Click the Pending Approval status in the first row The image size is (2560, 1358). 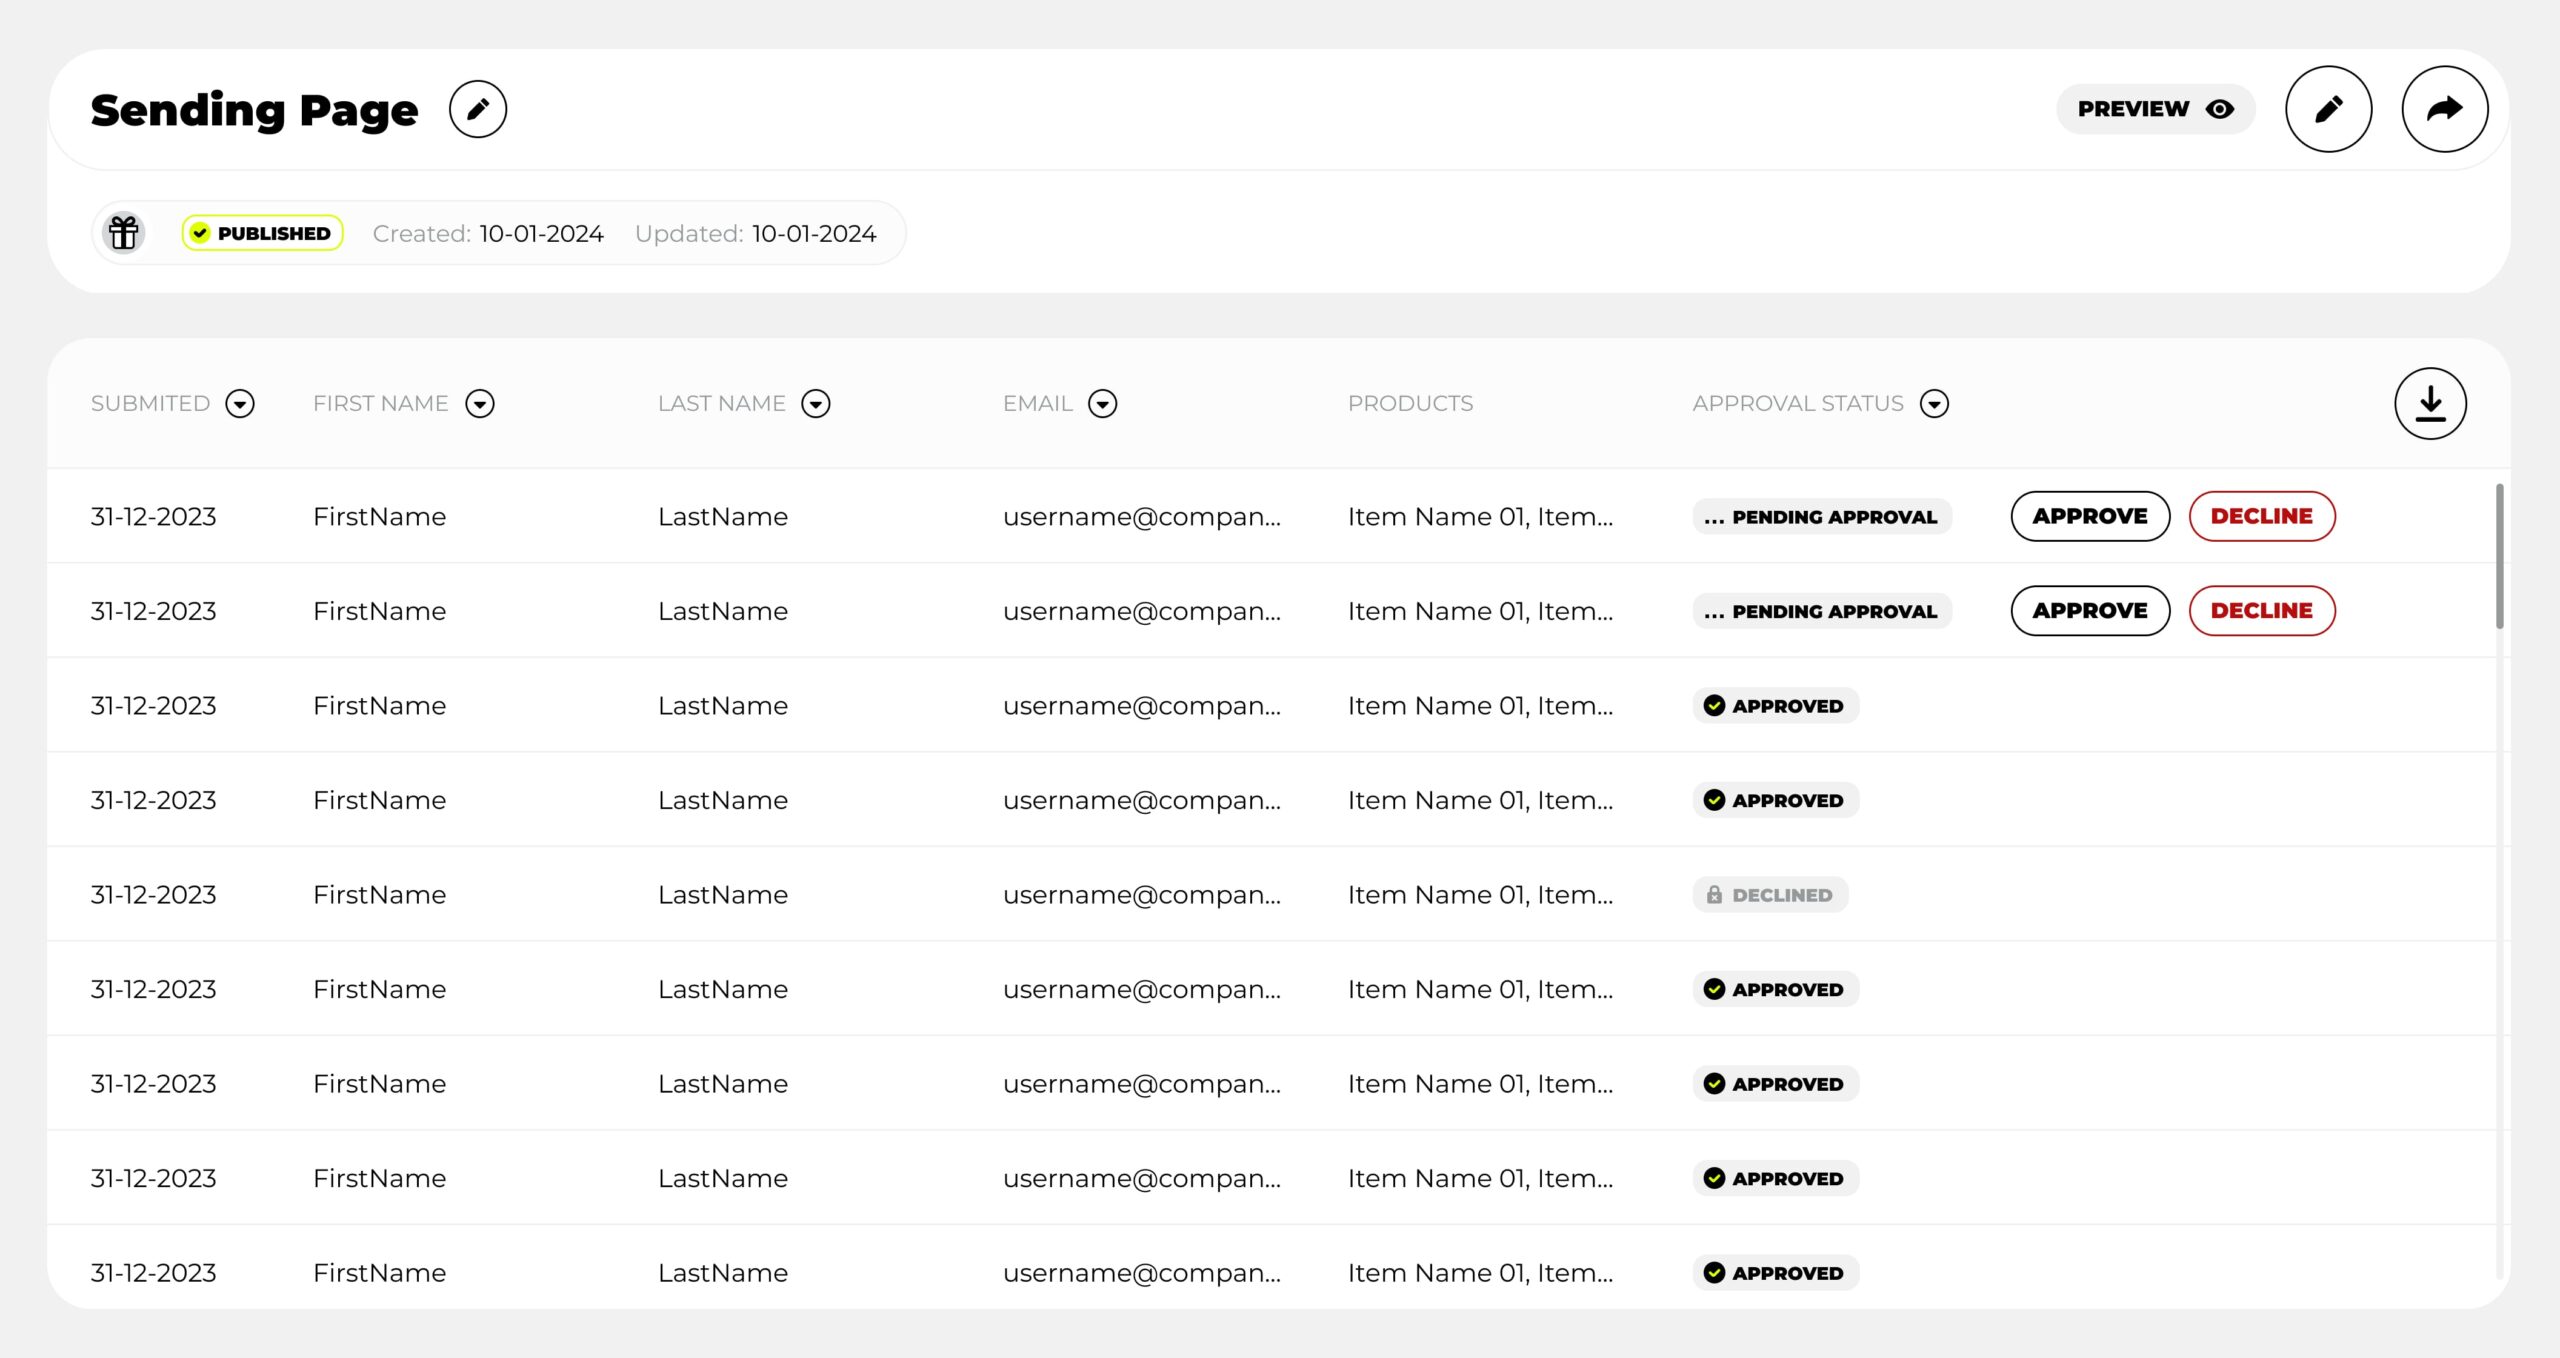coord(1821,517)
